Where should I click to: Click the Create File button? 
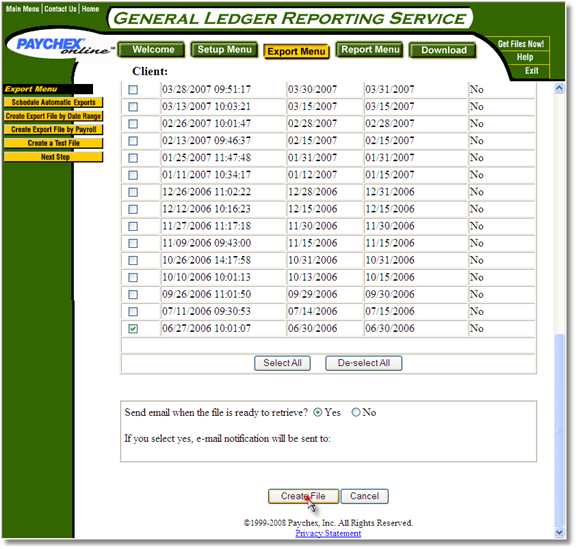click(303, 496)
